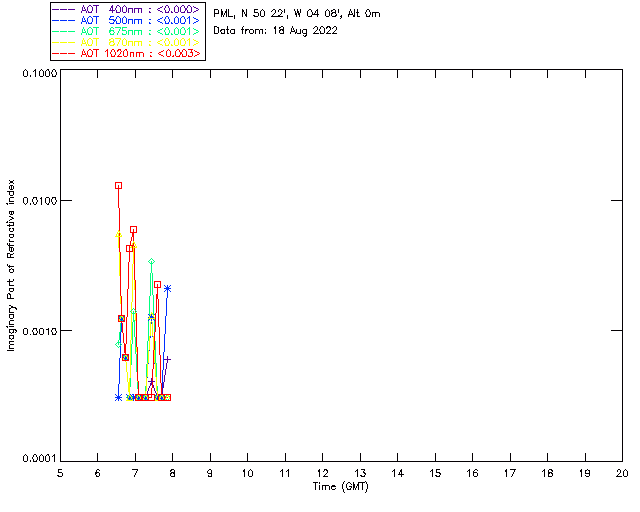This screenshot has height=512, width=640.
Task: Click the 'Data from: 18 Aug 2022' text
Action: 275,31
